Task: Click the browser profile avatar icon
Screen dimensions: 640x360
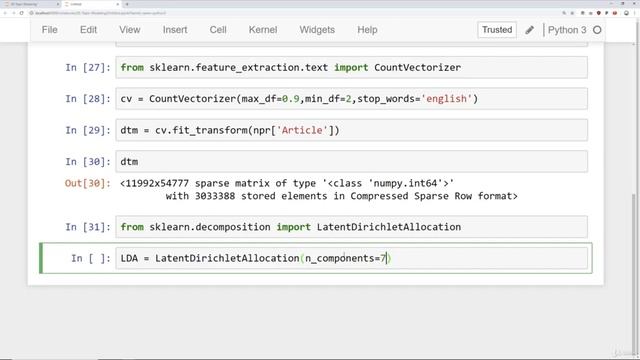Action: tap(626, 13)
